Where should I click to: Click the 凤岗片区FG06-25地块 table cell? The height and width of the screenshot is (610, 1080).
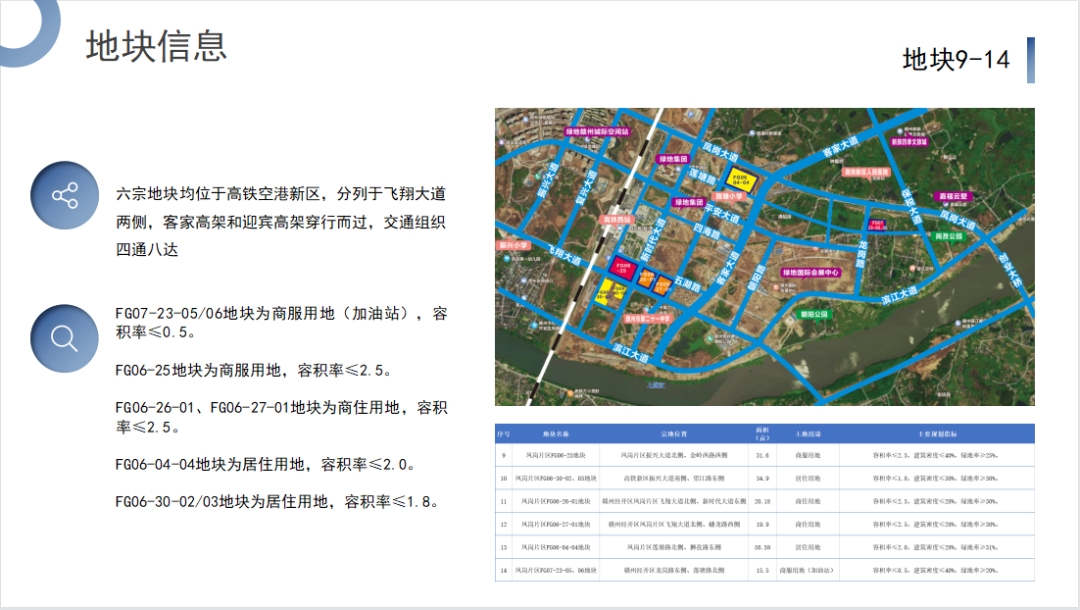(556, 455)
